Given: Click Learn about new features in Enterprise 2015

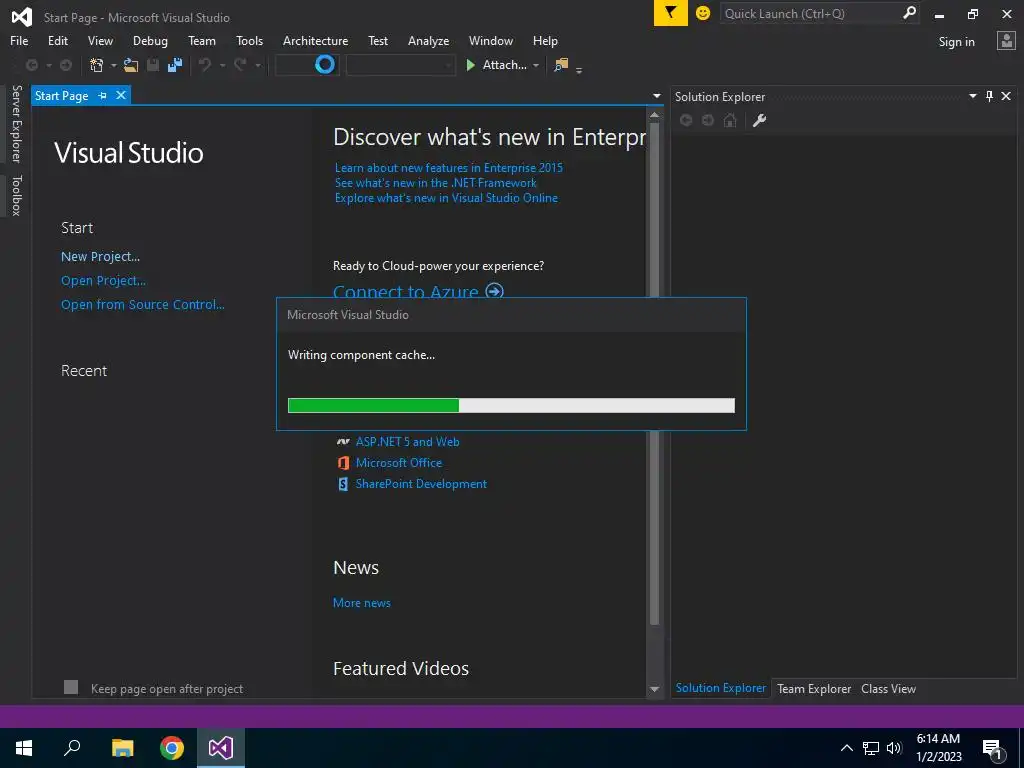Looking at the screenshot, I should pos(449,168).
